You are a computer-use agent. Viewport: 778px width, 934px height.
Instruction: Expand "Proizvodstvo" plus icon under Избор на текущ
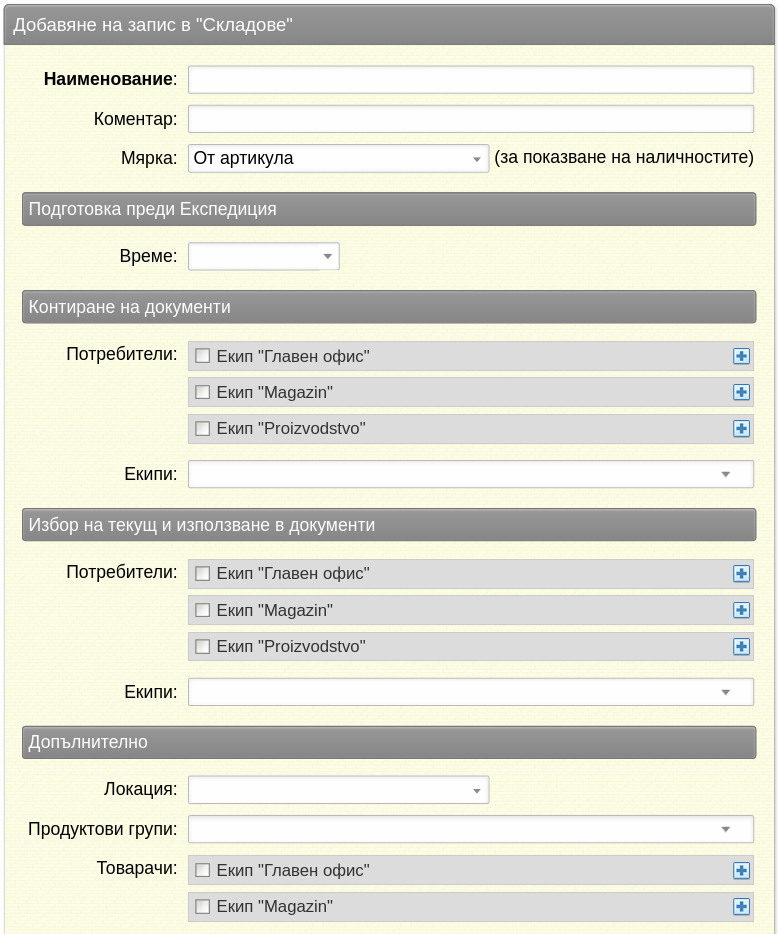741,647
